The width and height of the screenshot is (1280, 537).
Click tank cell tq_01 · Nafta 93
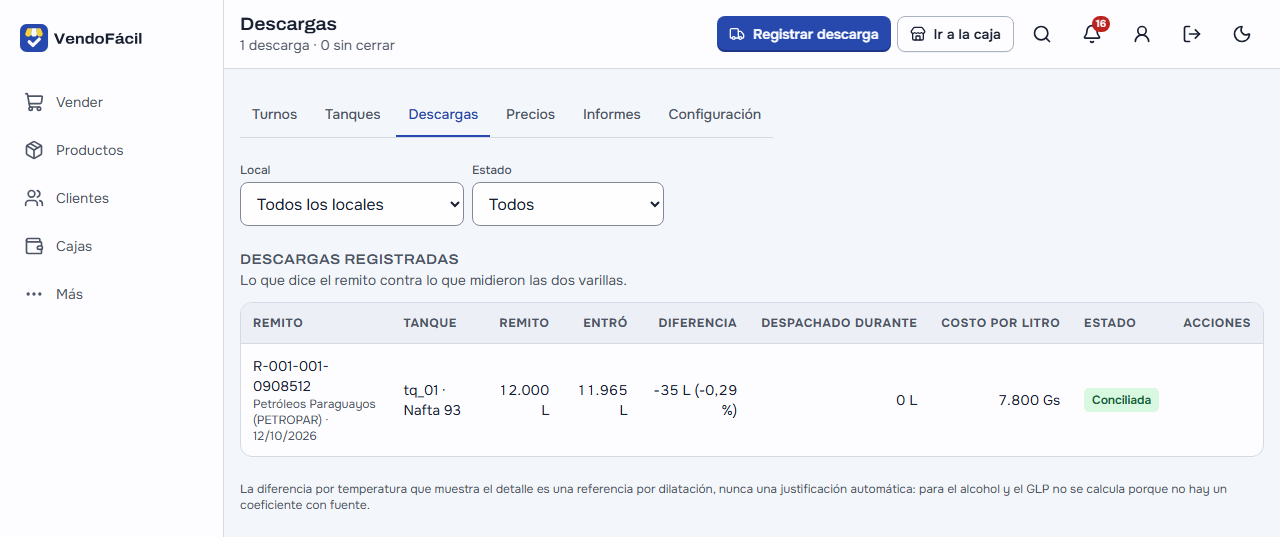coord(432,400)
